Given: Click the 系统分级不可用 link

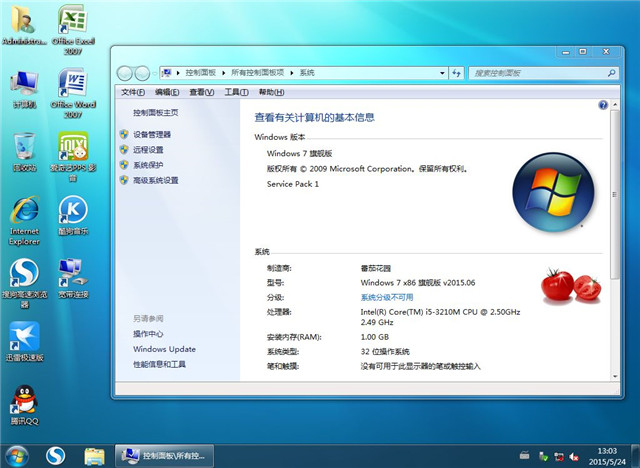Looking at the screenshot, I should point(387,297).
